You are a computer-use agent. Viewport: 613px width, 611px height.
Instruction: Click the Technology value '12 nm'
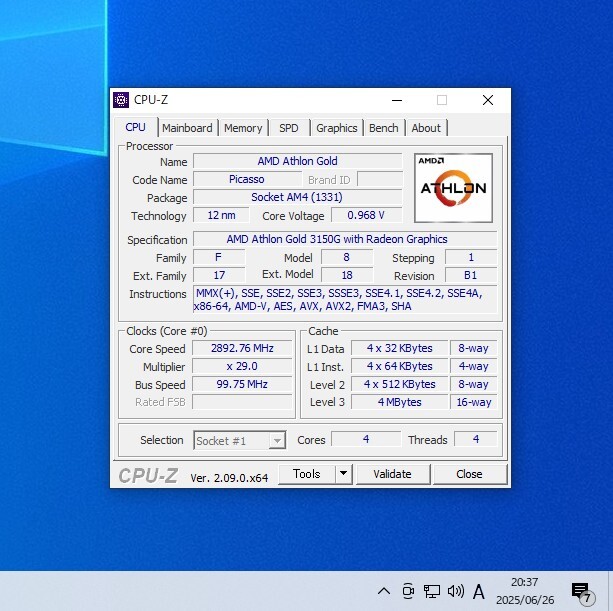[221, 215]
